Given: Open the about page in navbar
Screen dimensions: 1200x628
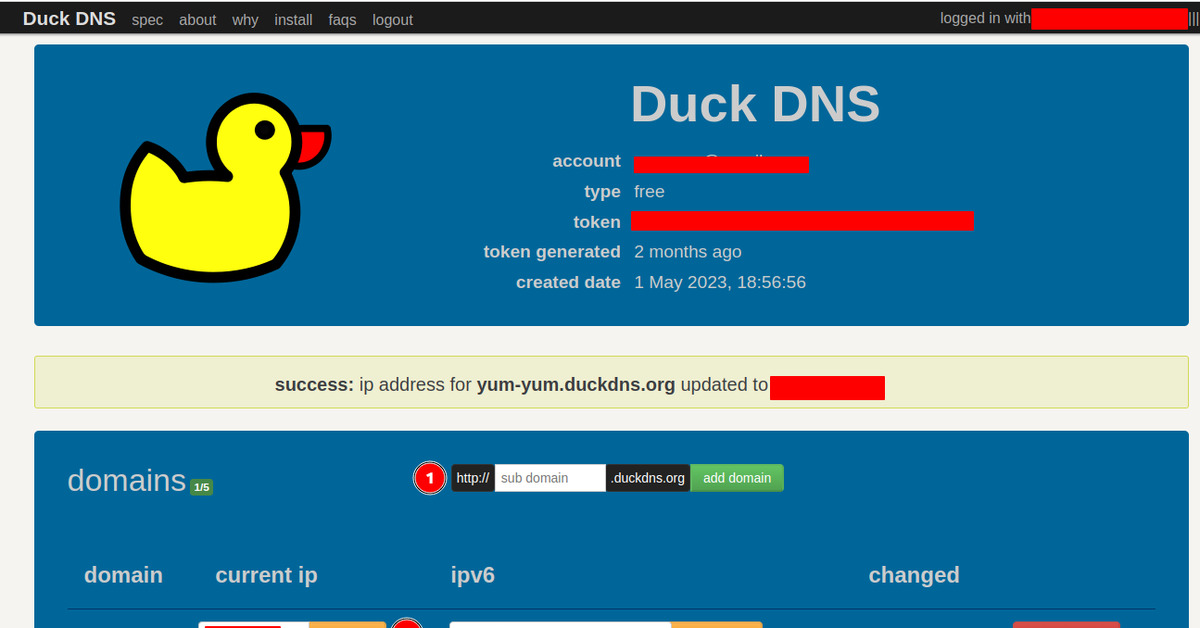Looking at the screenshot, I should point(197,20).
